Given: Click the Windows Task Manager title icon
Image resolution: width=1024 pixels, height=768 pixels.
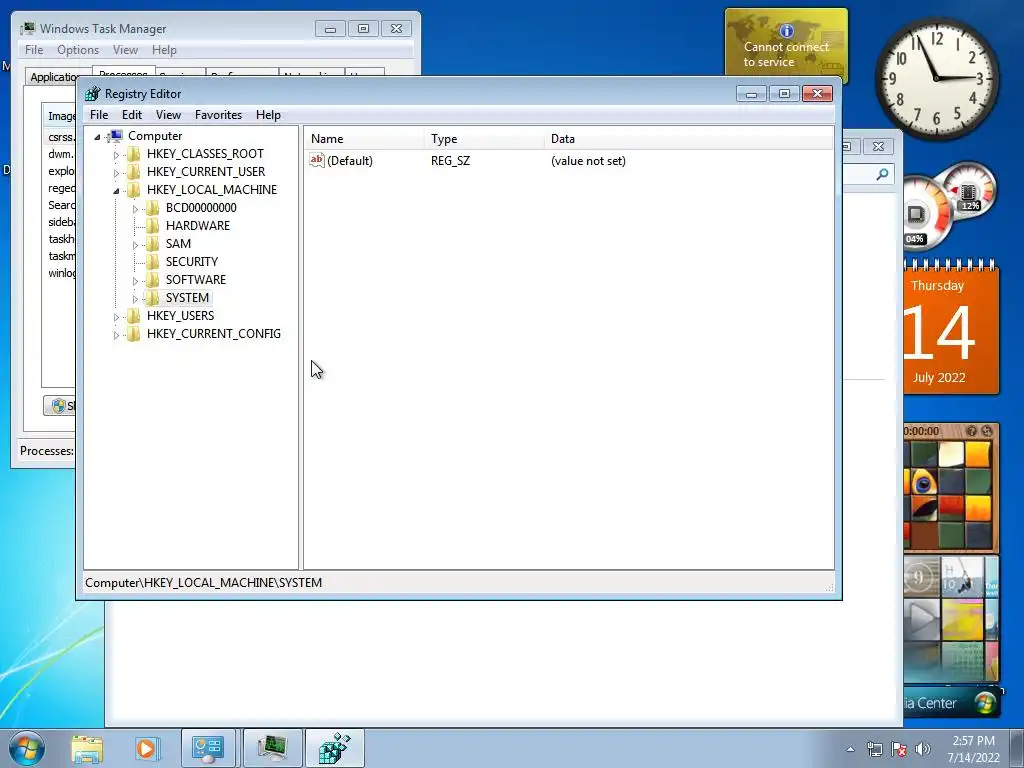Looking at the screenshot, I should point(27,28).
